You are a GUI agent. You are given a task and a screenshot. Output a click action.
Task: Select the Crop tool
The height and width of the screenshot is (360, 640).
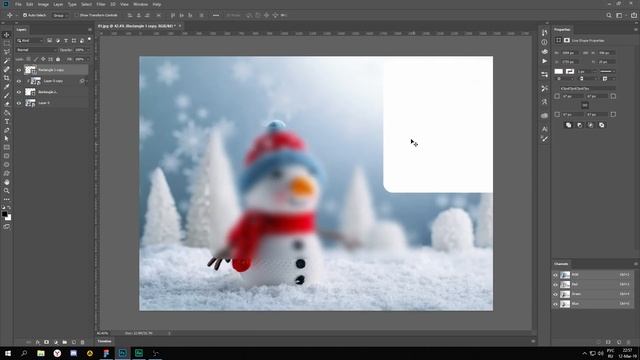pyautogui.click(x=7, y=78)
